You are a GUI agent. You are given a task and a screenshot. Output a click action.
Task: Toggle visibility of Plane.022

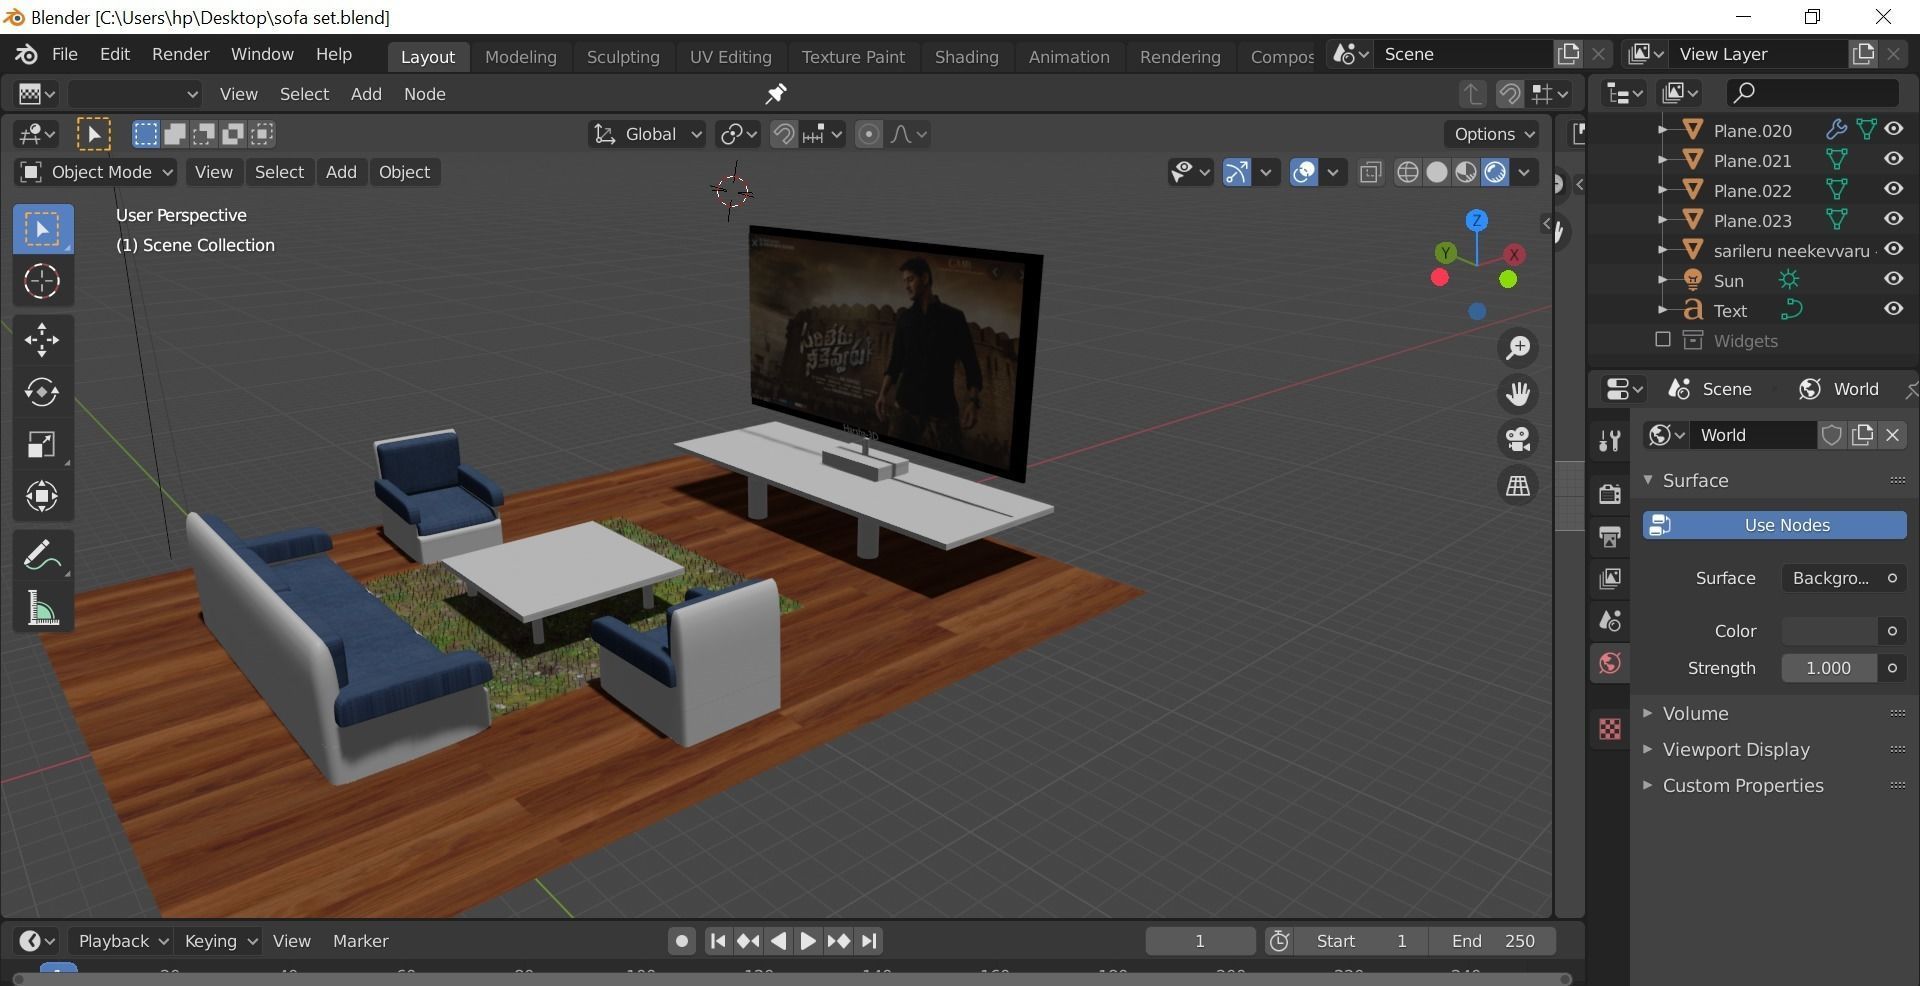[1894, 189]
